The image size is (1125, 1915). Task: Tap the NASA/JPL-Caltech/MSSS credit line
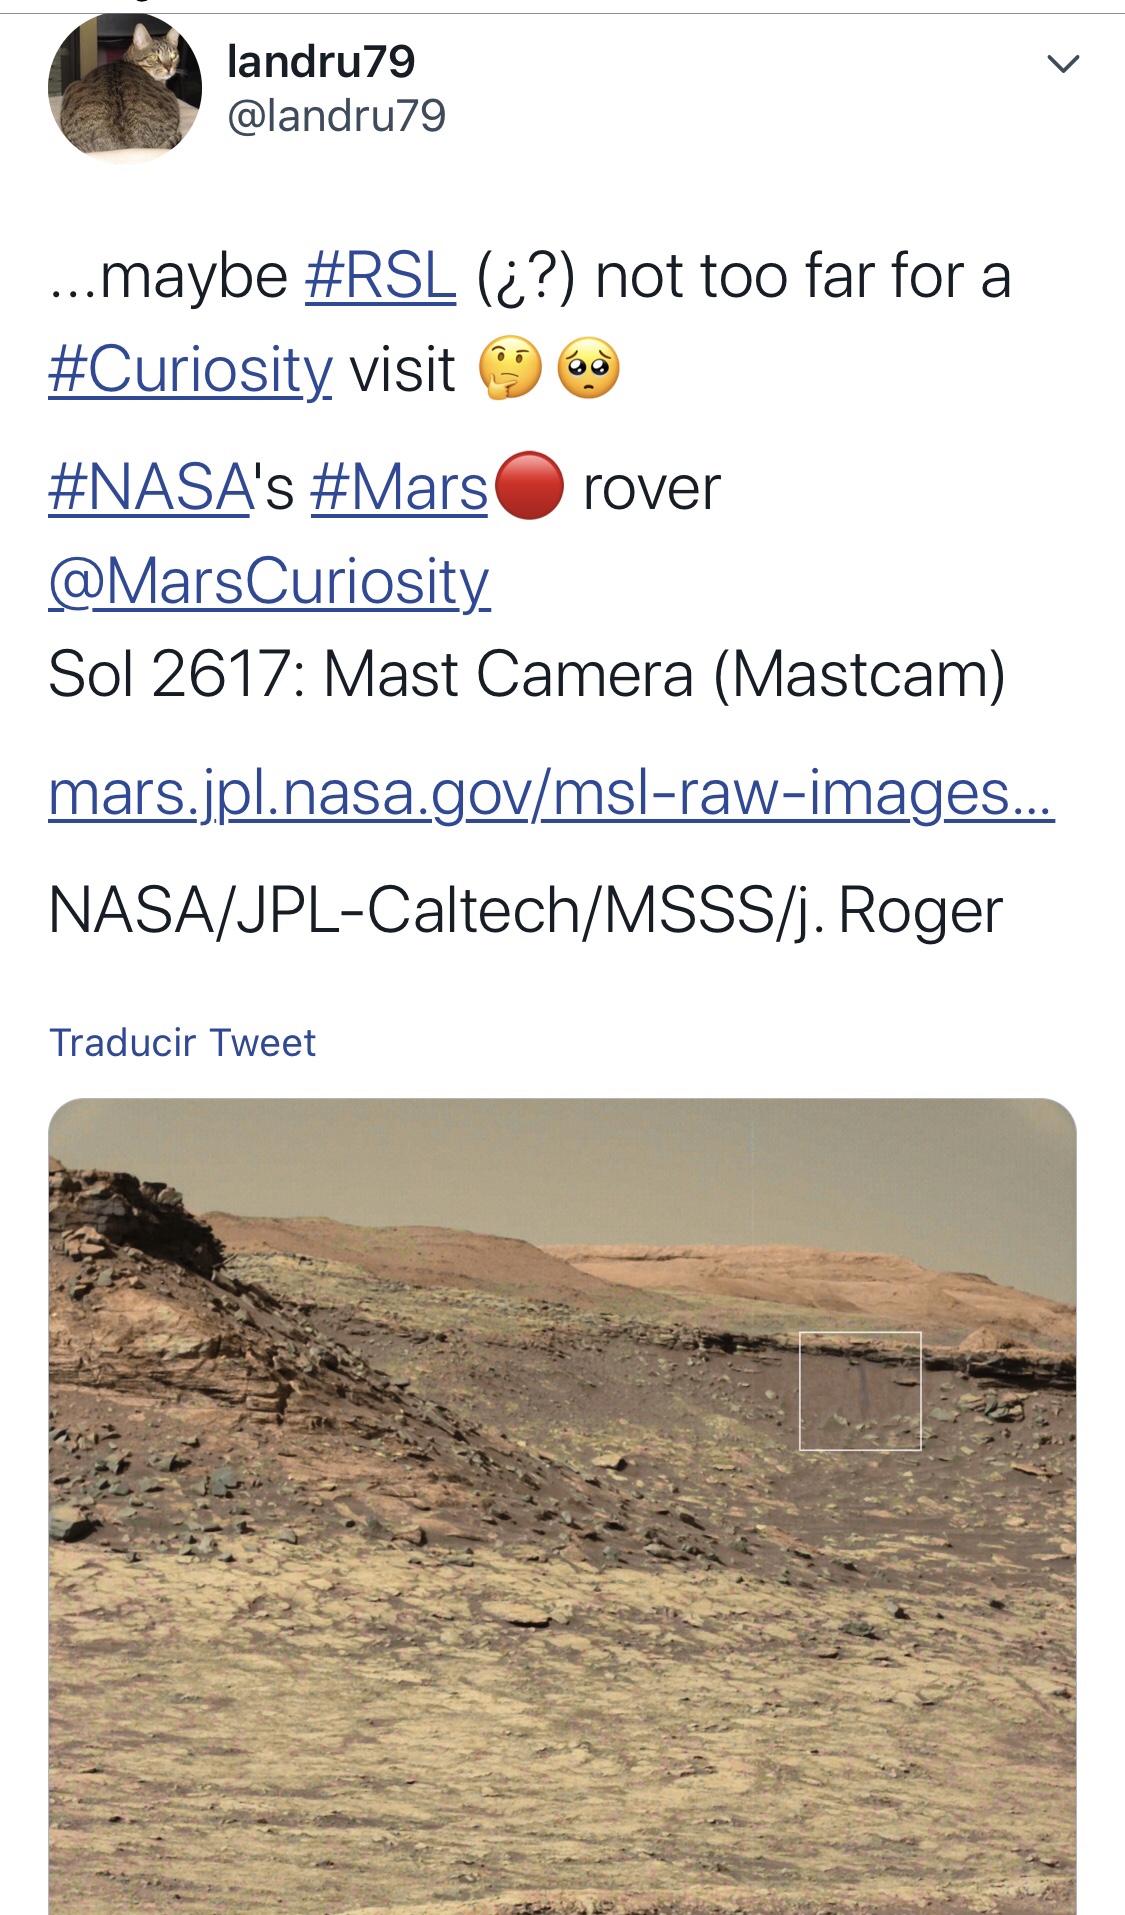pyautogui.click(x=525, y=911)
